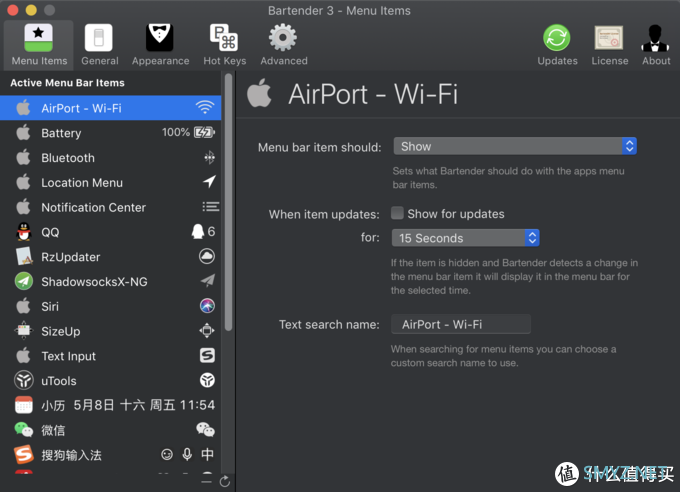Open the Menu Items tab
680x492 pixels.
39,45
